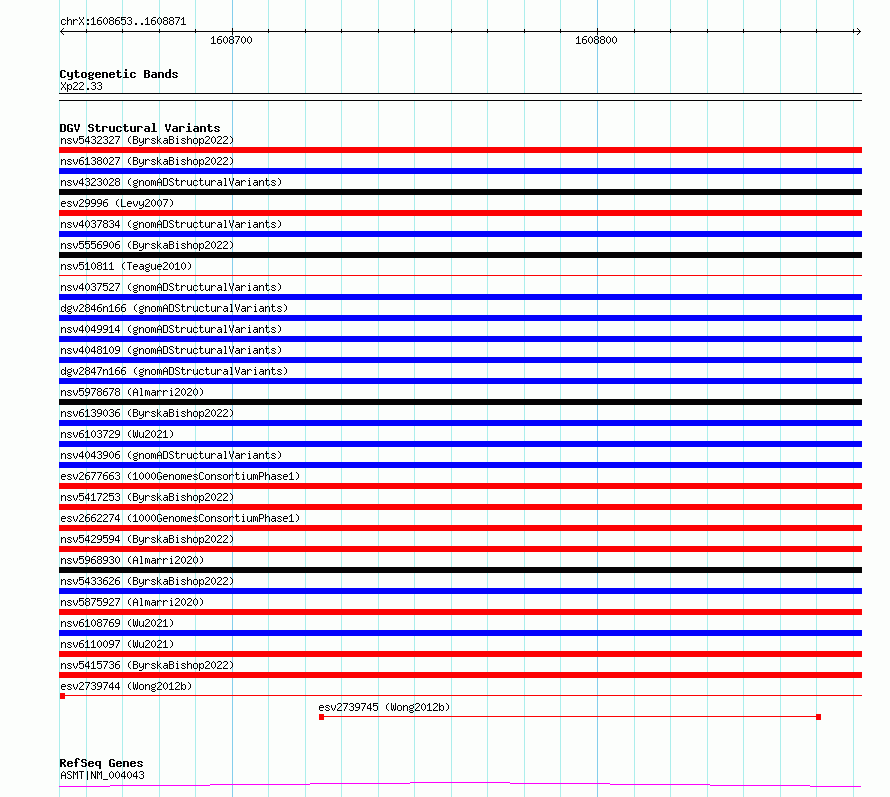The width and height of the screenshot is (890, 797).
Task: Open nsv4323028 (gnomADStructuralVariants) variant
Action: (x=171, y=182)
